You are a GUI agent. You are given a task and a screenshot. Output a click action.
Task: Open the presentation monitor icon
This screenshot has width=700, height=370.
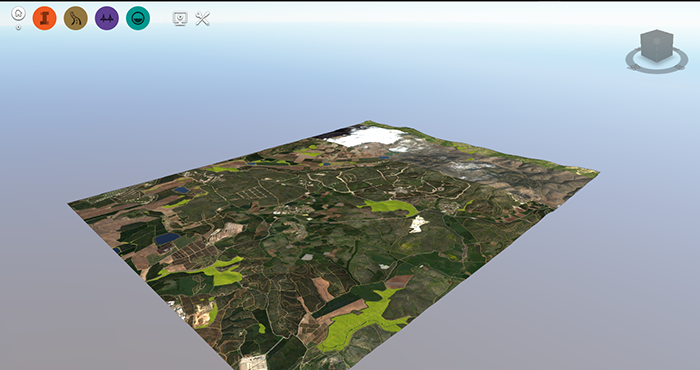tap(180, 18)
